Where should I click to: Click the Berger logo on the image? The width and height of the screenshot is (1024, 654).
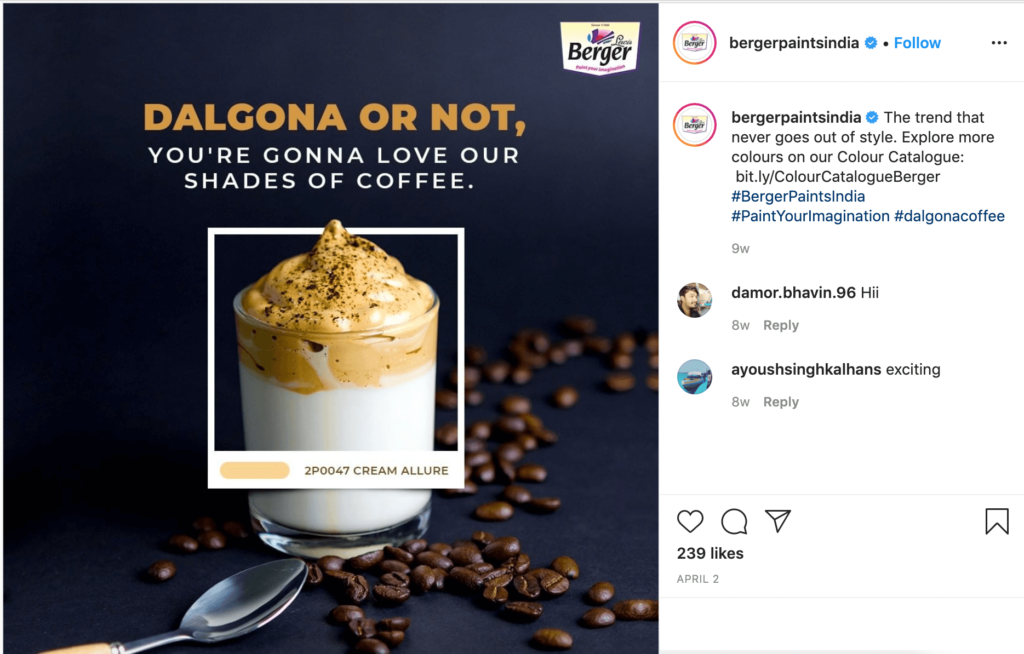pyautogui.click(x=600, y=48)
